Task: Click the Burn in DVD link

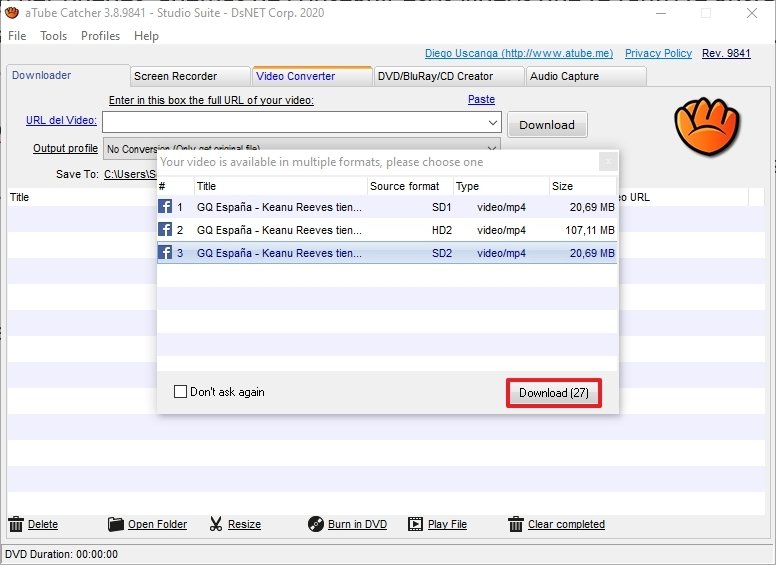Action: (357, 524)
